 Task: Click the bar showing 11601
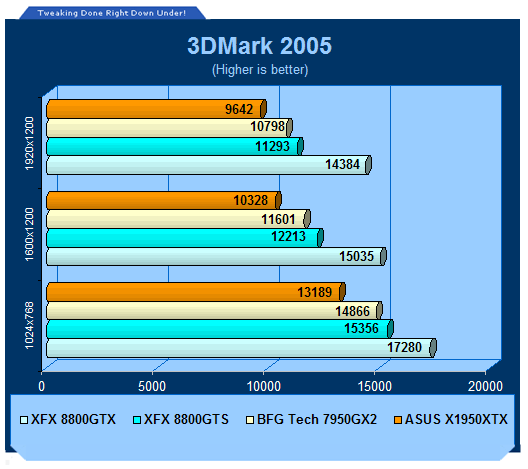coord(178,219)
